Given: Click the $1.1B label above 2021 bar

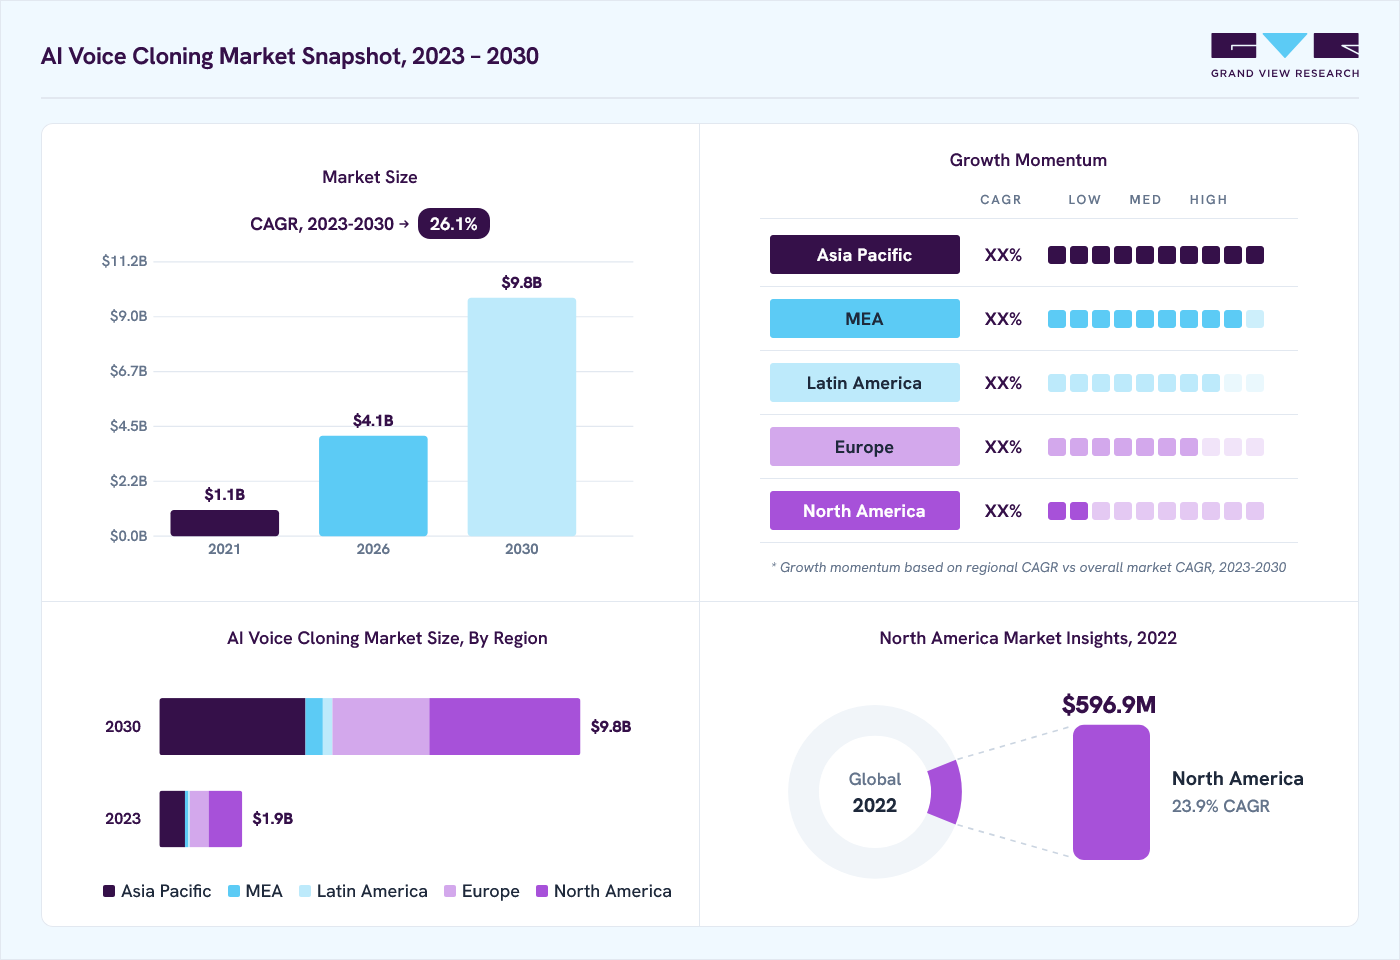Looking at the screenshot, I should (225, 495).
